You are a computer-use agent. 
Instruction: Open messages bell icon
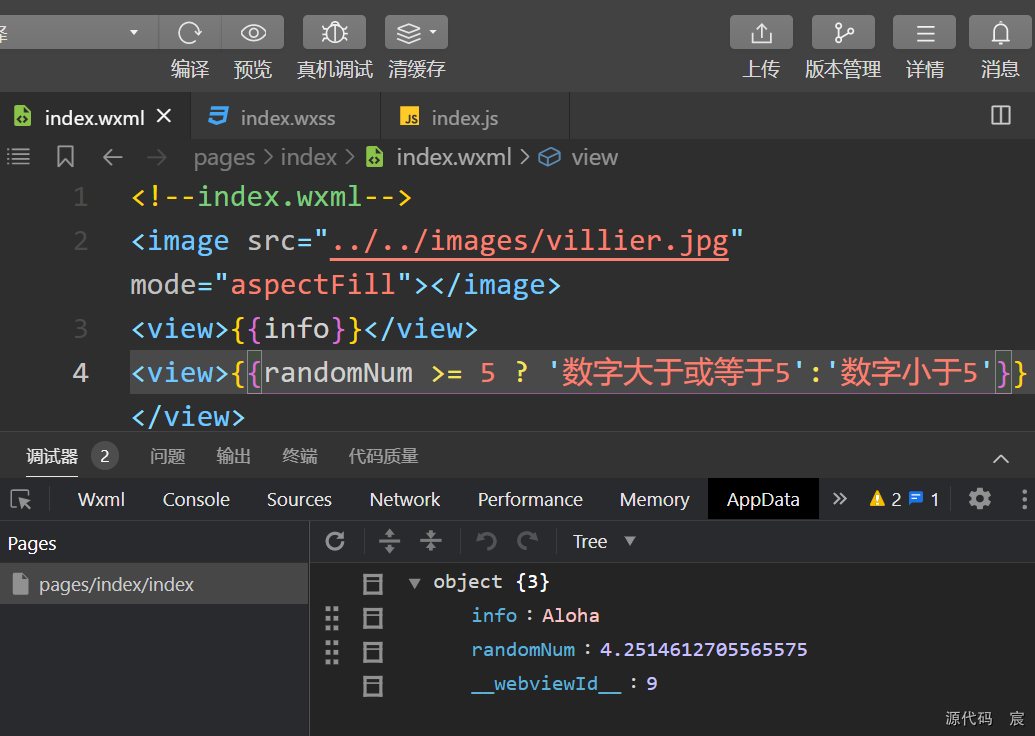coord(1000,32)
